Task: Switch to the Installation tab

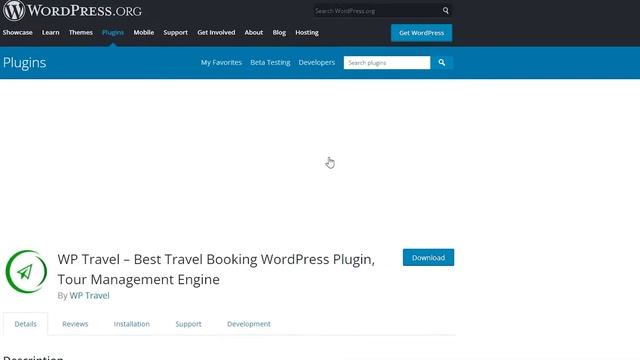Action: (x=131, y=324)
